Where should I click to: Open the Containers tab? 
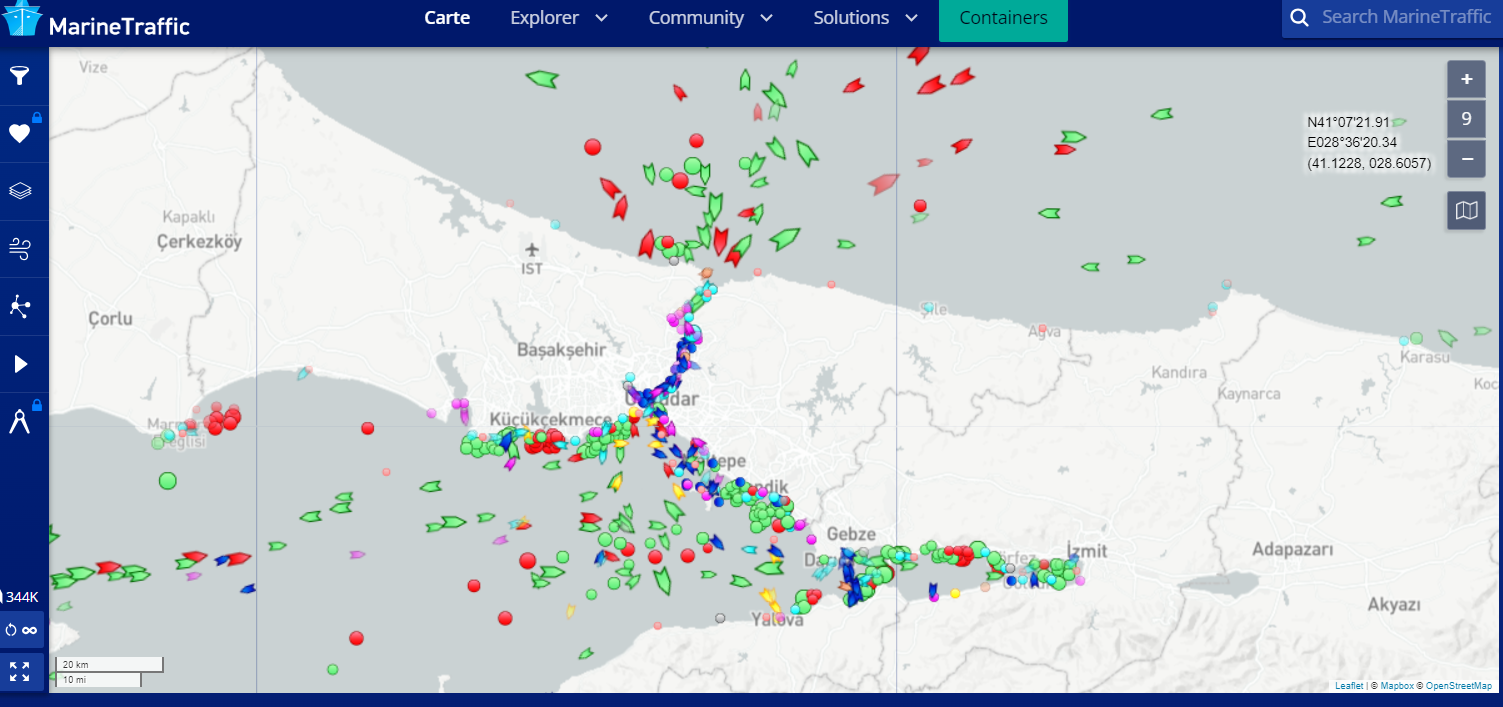pos(1003,20)
